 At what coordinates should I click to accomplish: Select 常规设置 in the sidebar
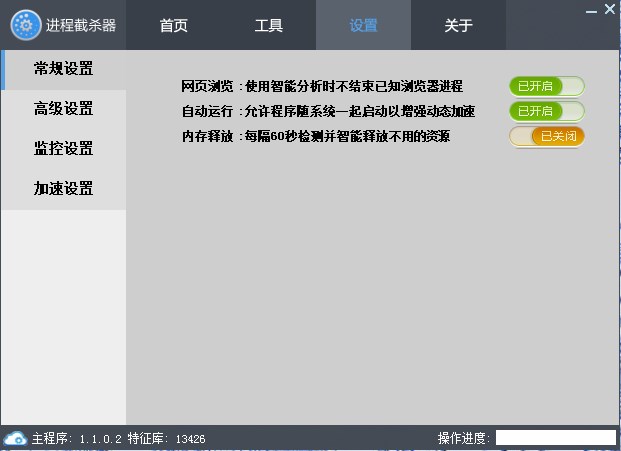[63, 69]
